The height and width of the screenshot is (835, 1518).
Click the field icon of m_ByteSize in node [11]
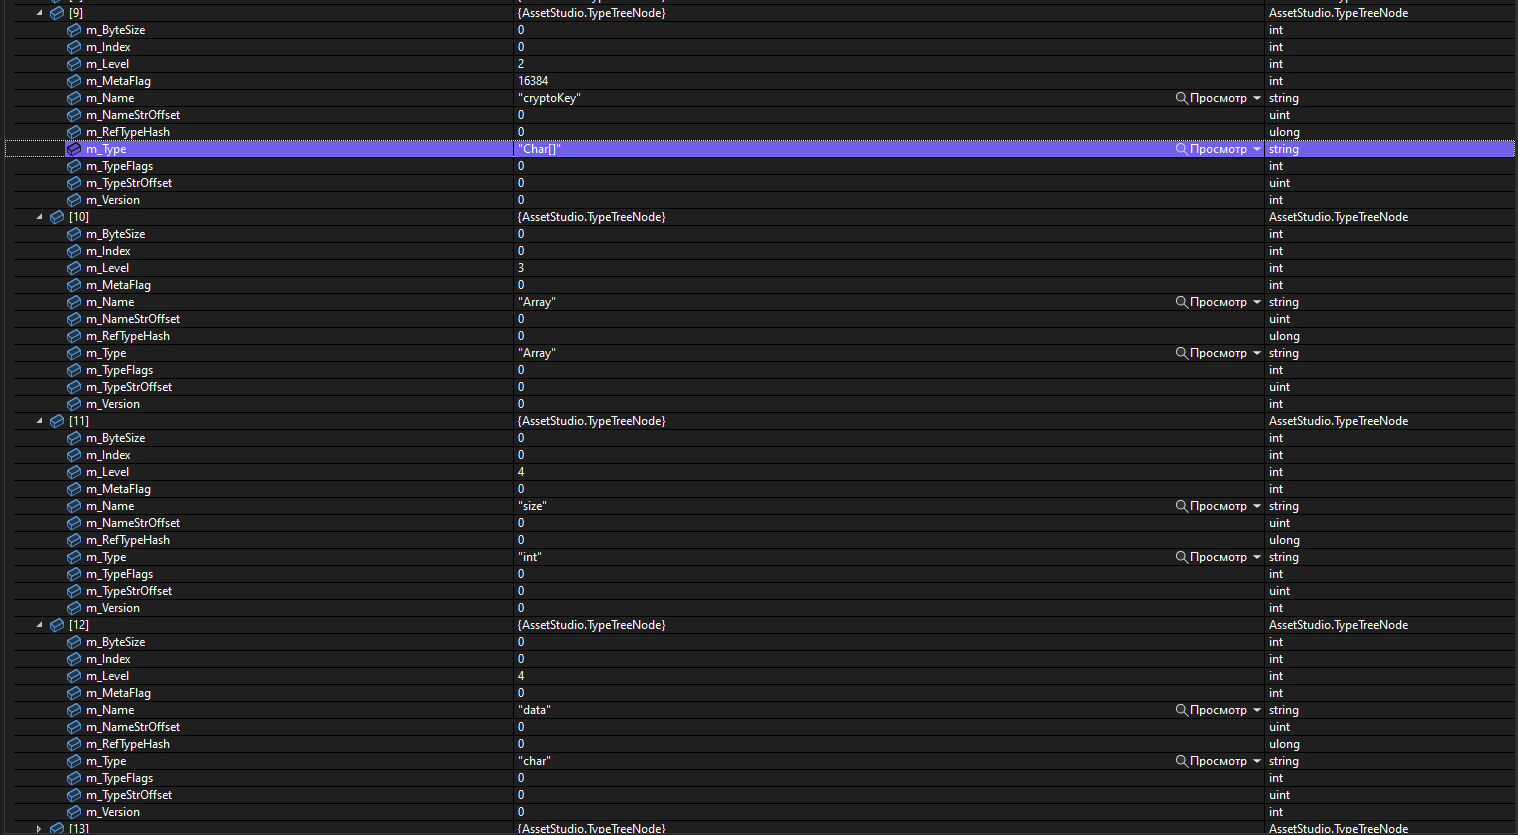tap(74, 438)
